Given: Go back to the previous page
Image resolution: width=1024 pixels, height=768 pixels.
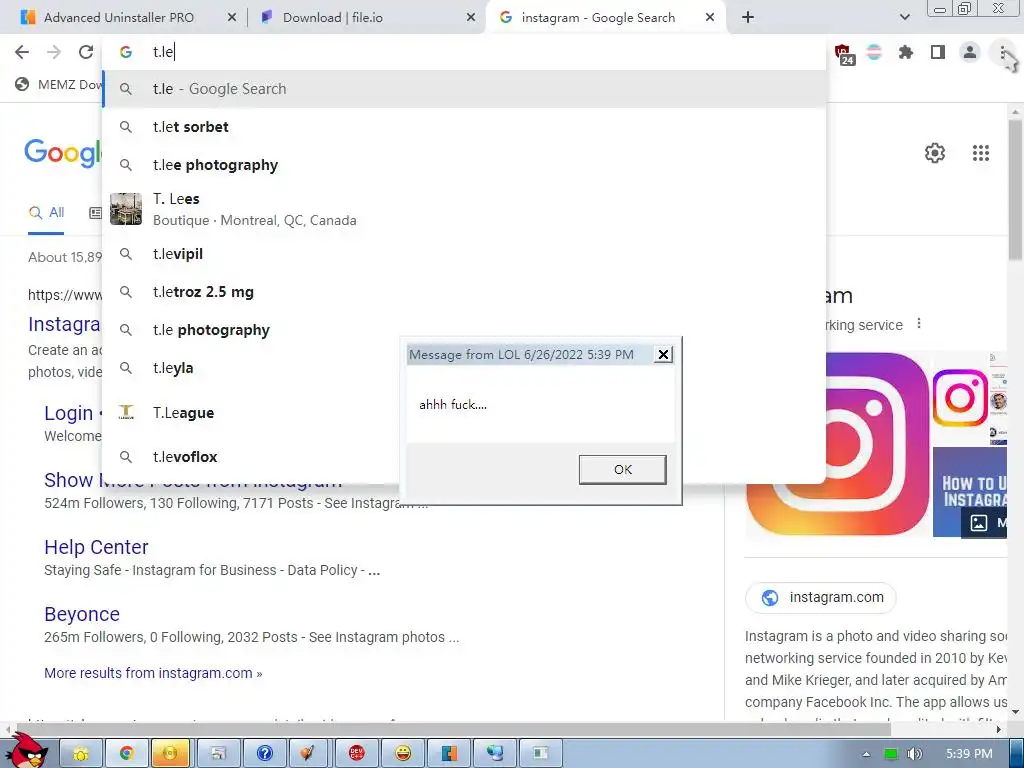Looking at the screenshot, I should tap(22, 52).
